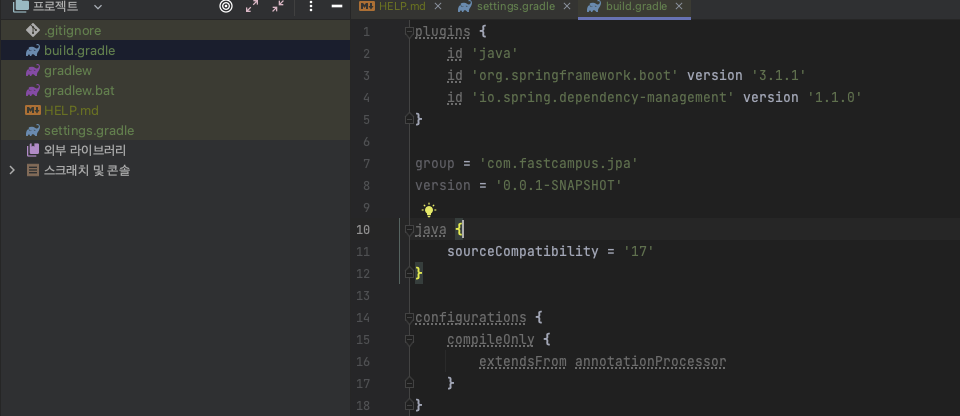
Task: Close the settings.gradle tab
Action: 566,7
